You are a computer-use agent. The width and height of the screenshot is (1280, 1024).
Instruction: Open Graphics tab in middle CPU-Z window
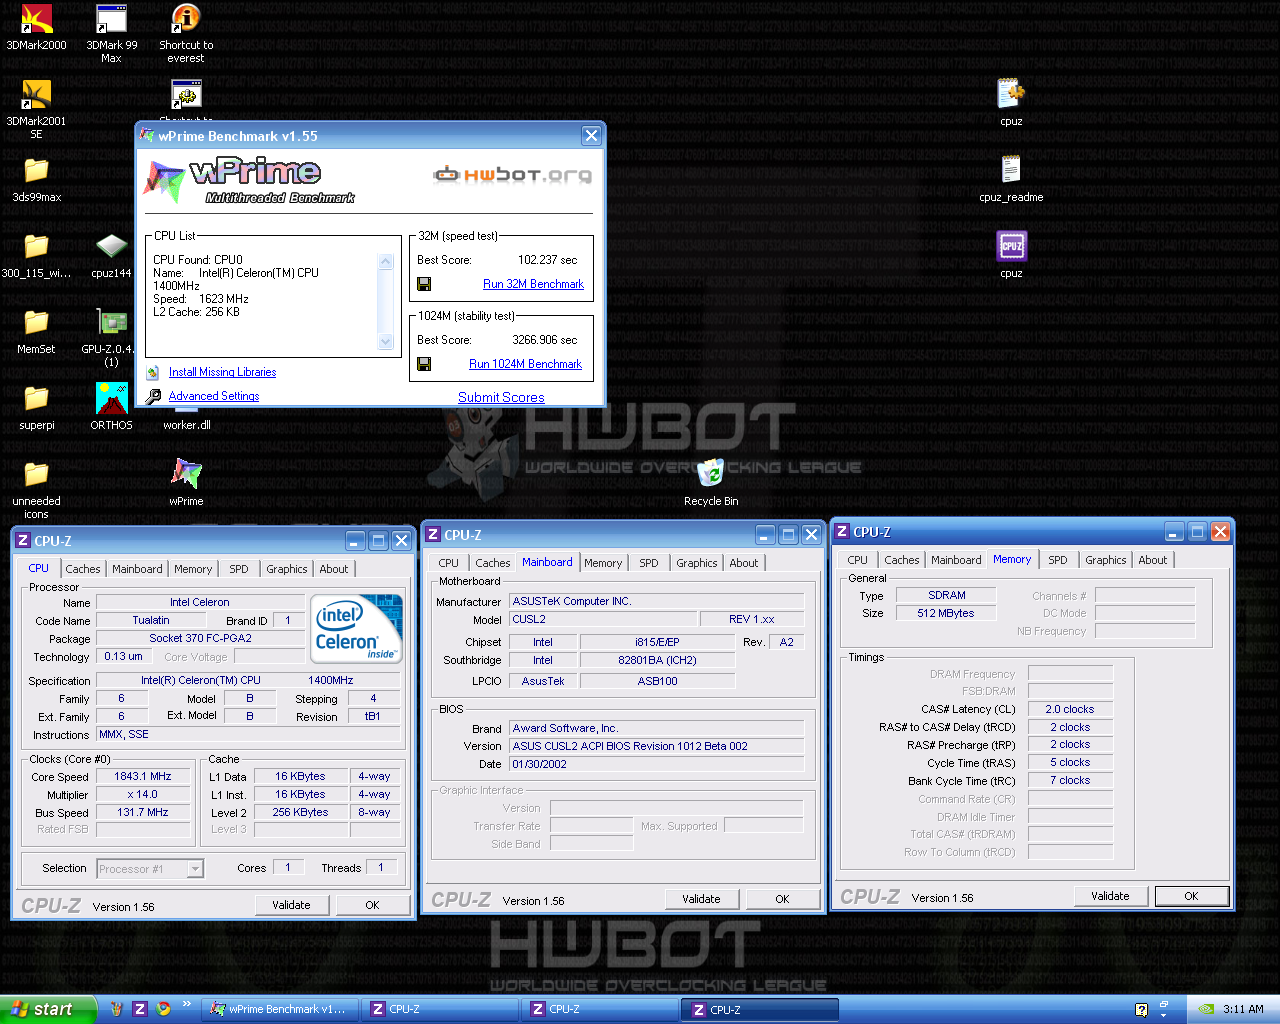697,563
